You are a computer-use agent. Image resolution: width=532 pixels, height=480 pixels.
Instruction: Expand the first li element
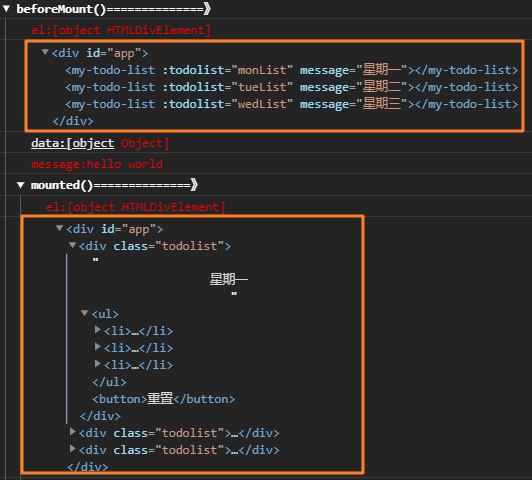pos(98,329)
